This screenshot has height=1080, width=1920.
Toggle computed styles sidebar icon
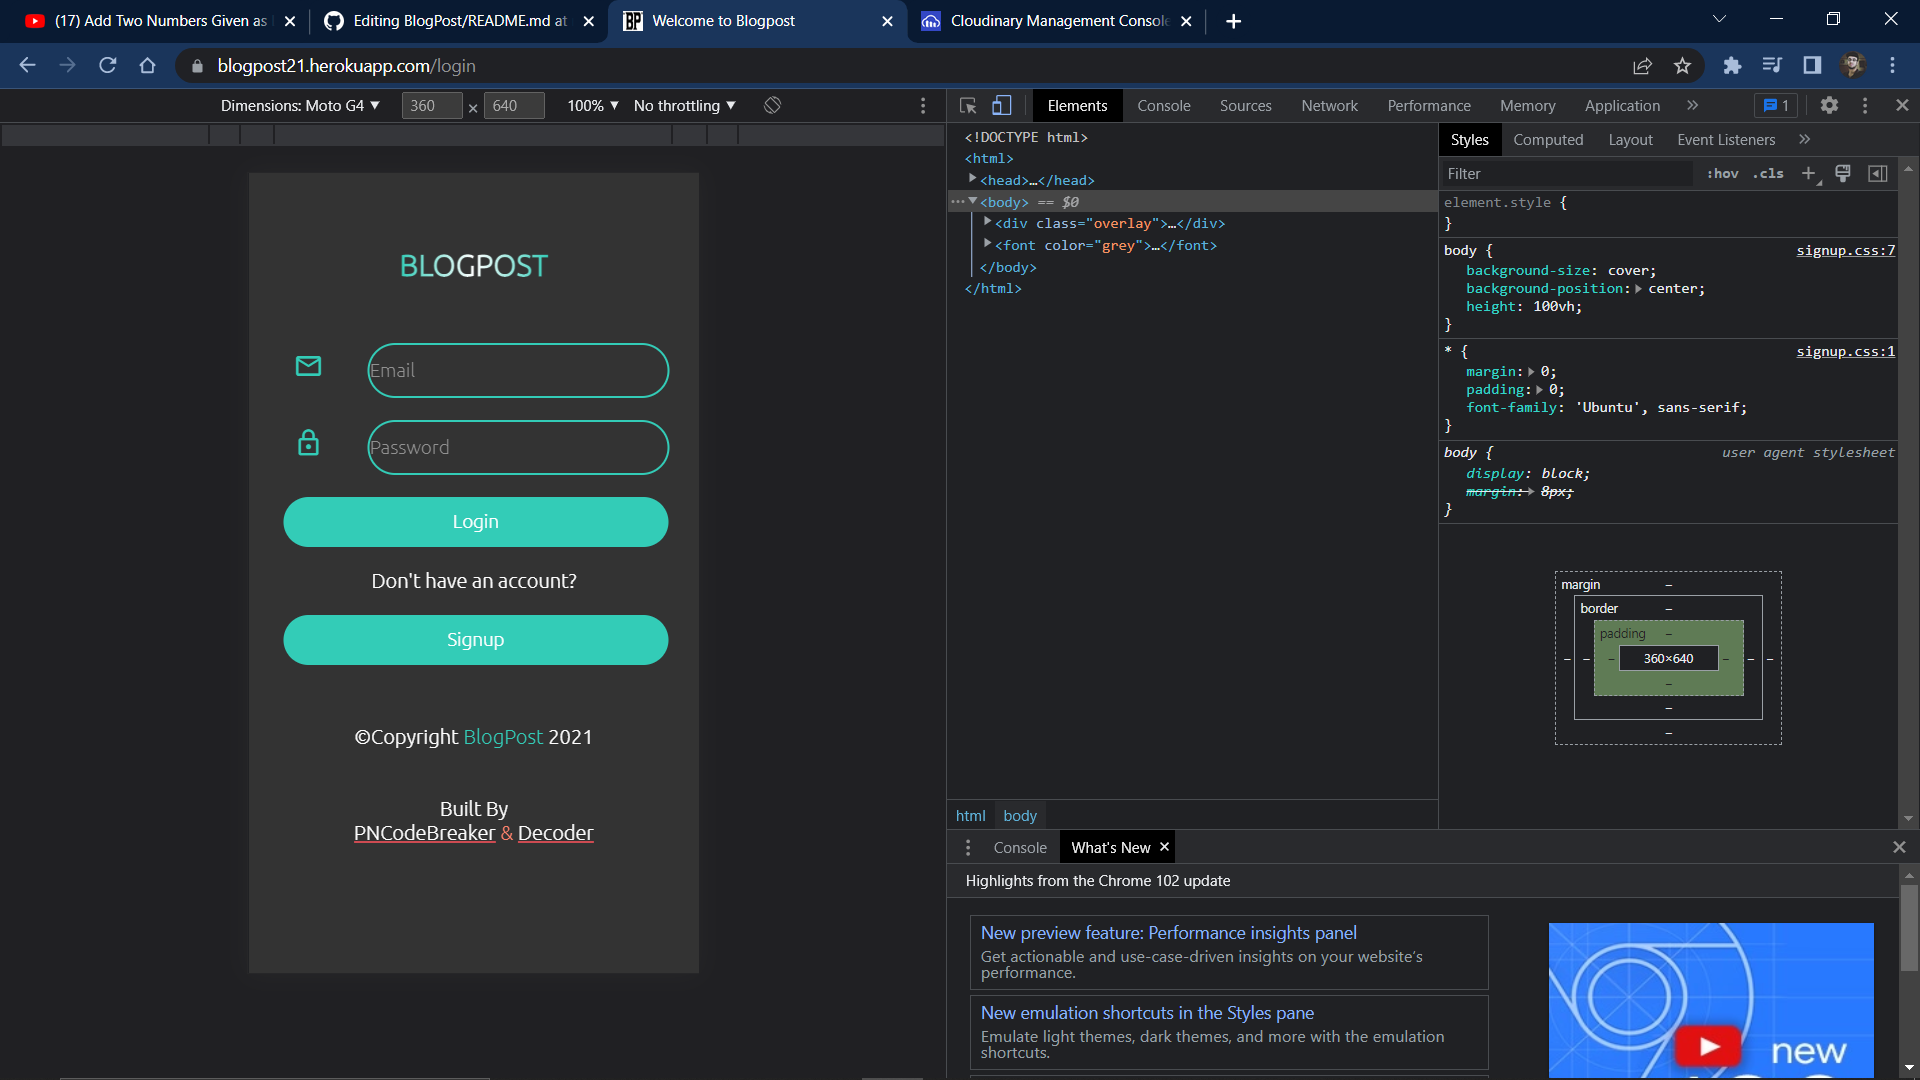pyautogui.click(x=1878, y=173)
